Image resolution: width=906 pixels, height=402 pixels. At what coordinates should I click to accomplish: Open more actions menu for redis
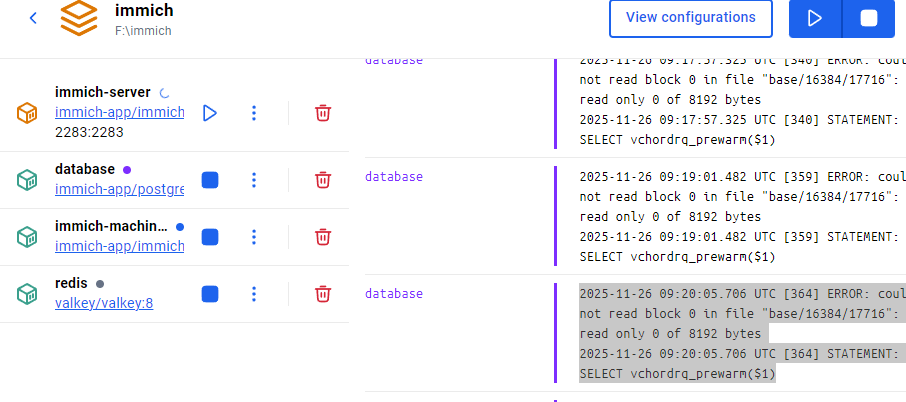[254, 294]
